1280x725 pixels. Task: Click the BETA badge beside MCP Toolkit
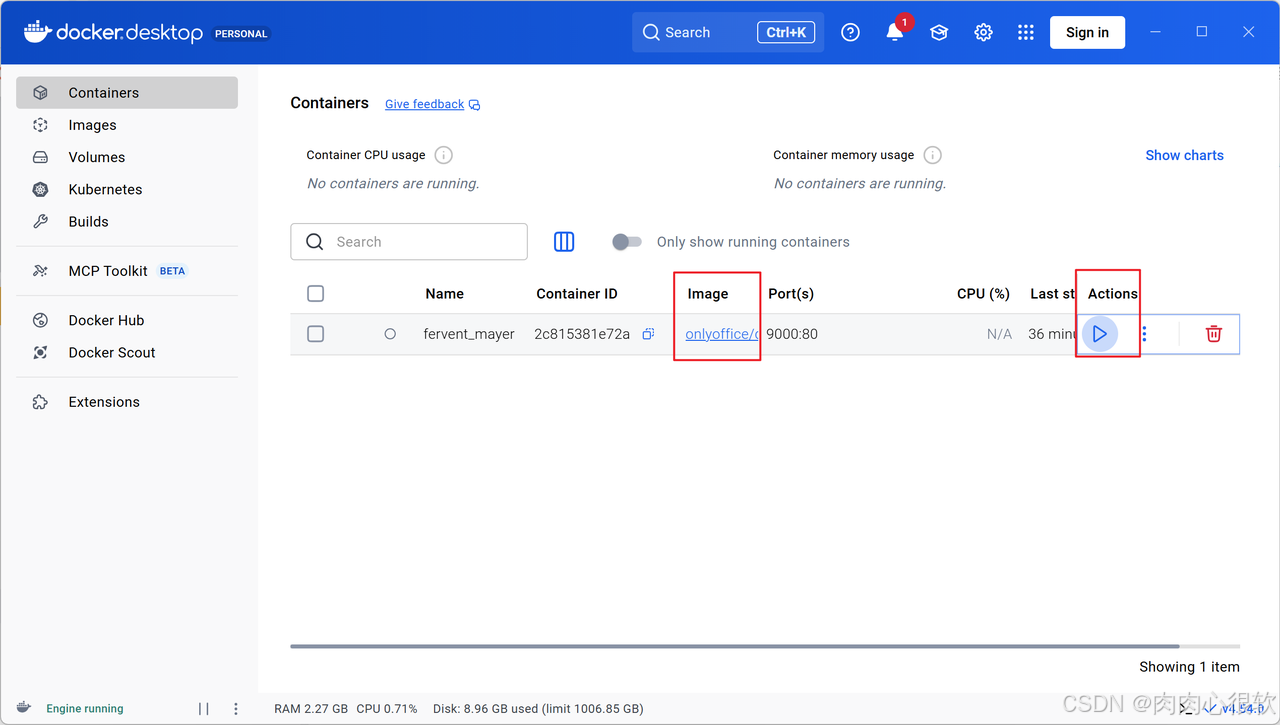pos(173,271)
